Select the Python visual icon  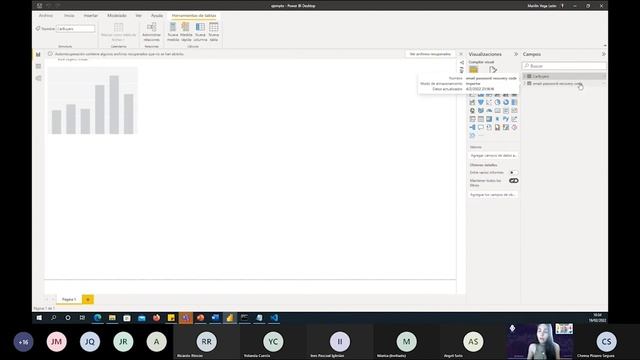pyautogui.click(x=506, y=119)
